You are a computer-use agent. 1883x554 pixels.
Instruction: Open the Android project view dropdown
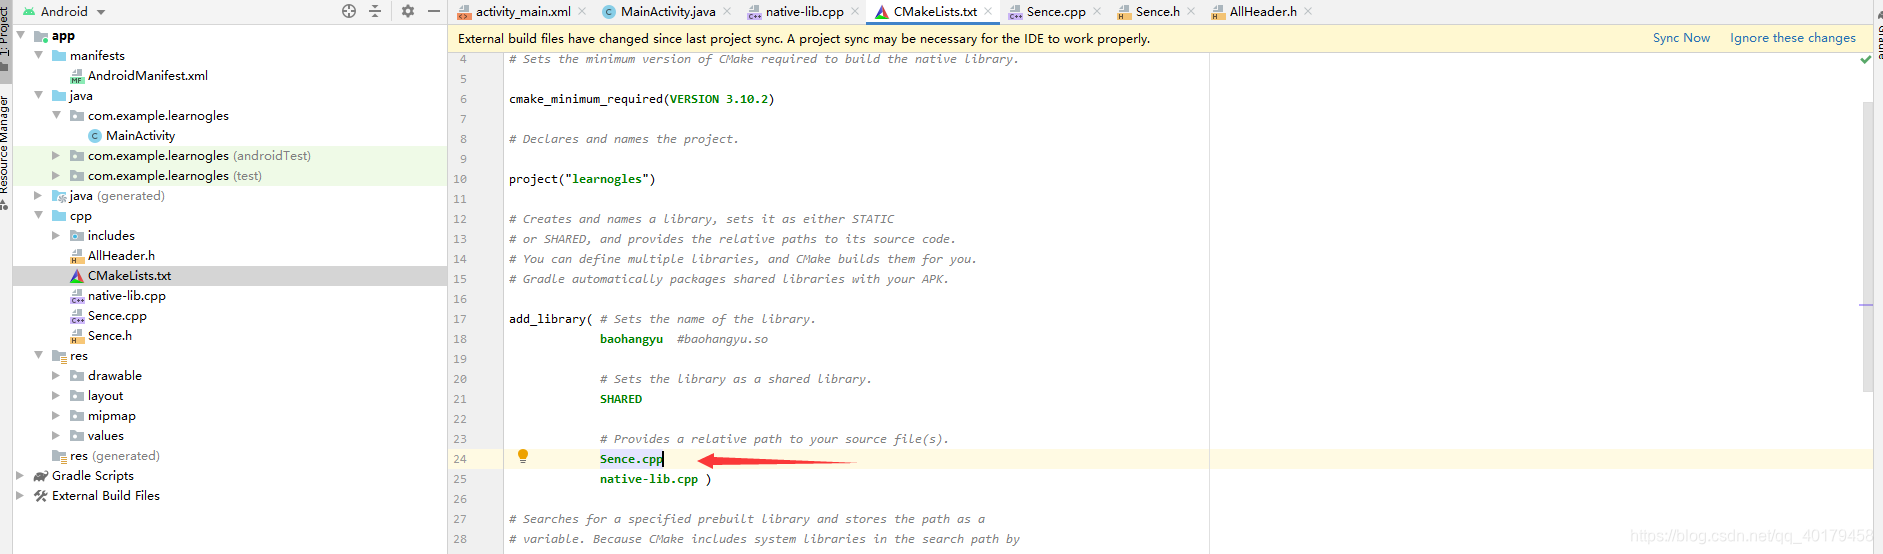coord(65,11)
